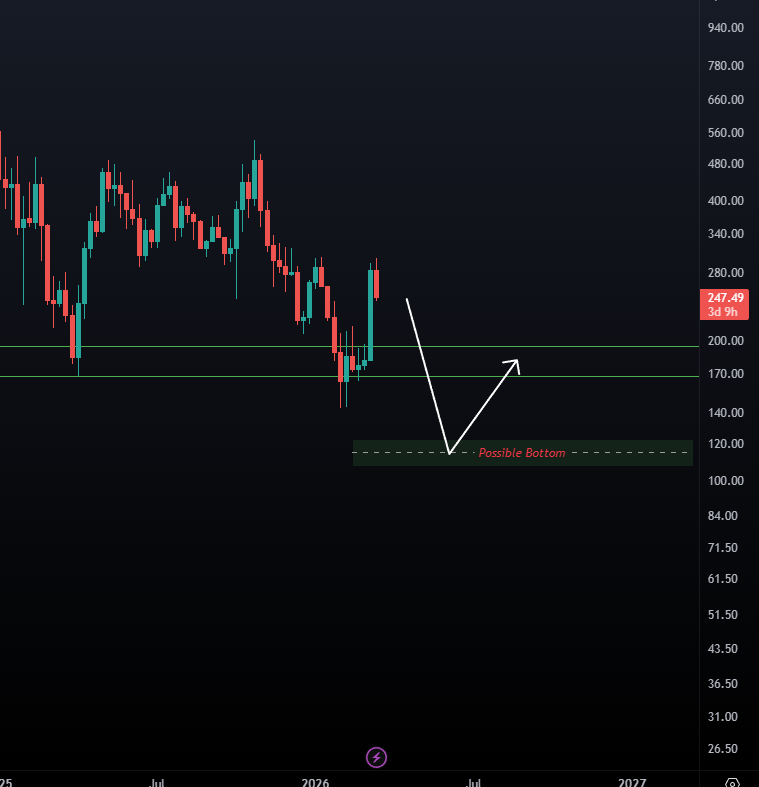Click the 43.50 price scale label
This screenshot has height=787, width=759.
(723, 649)
